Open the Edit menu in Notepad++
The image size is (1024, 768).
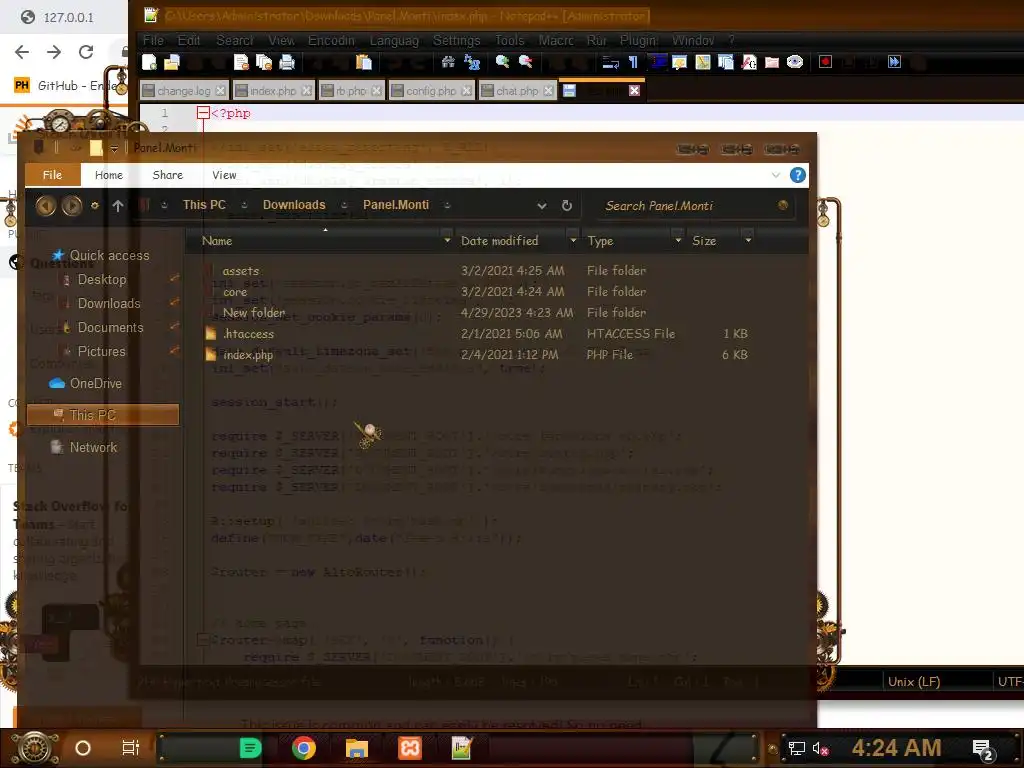pos(189,40)
